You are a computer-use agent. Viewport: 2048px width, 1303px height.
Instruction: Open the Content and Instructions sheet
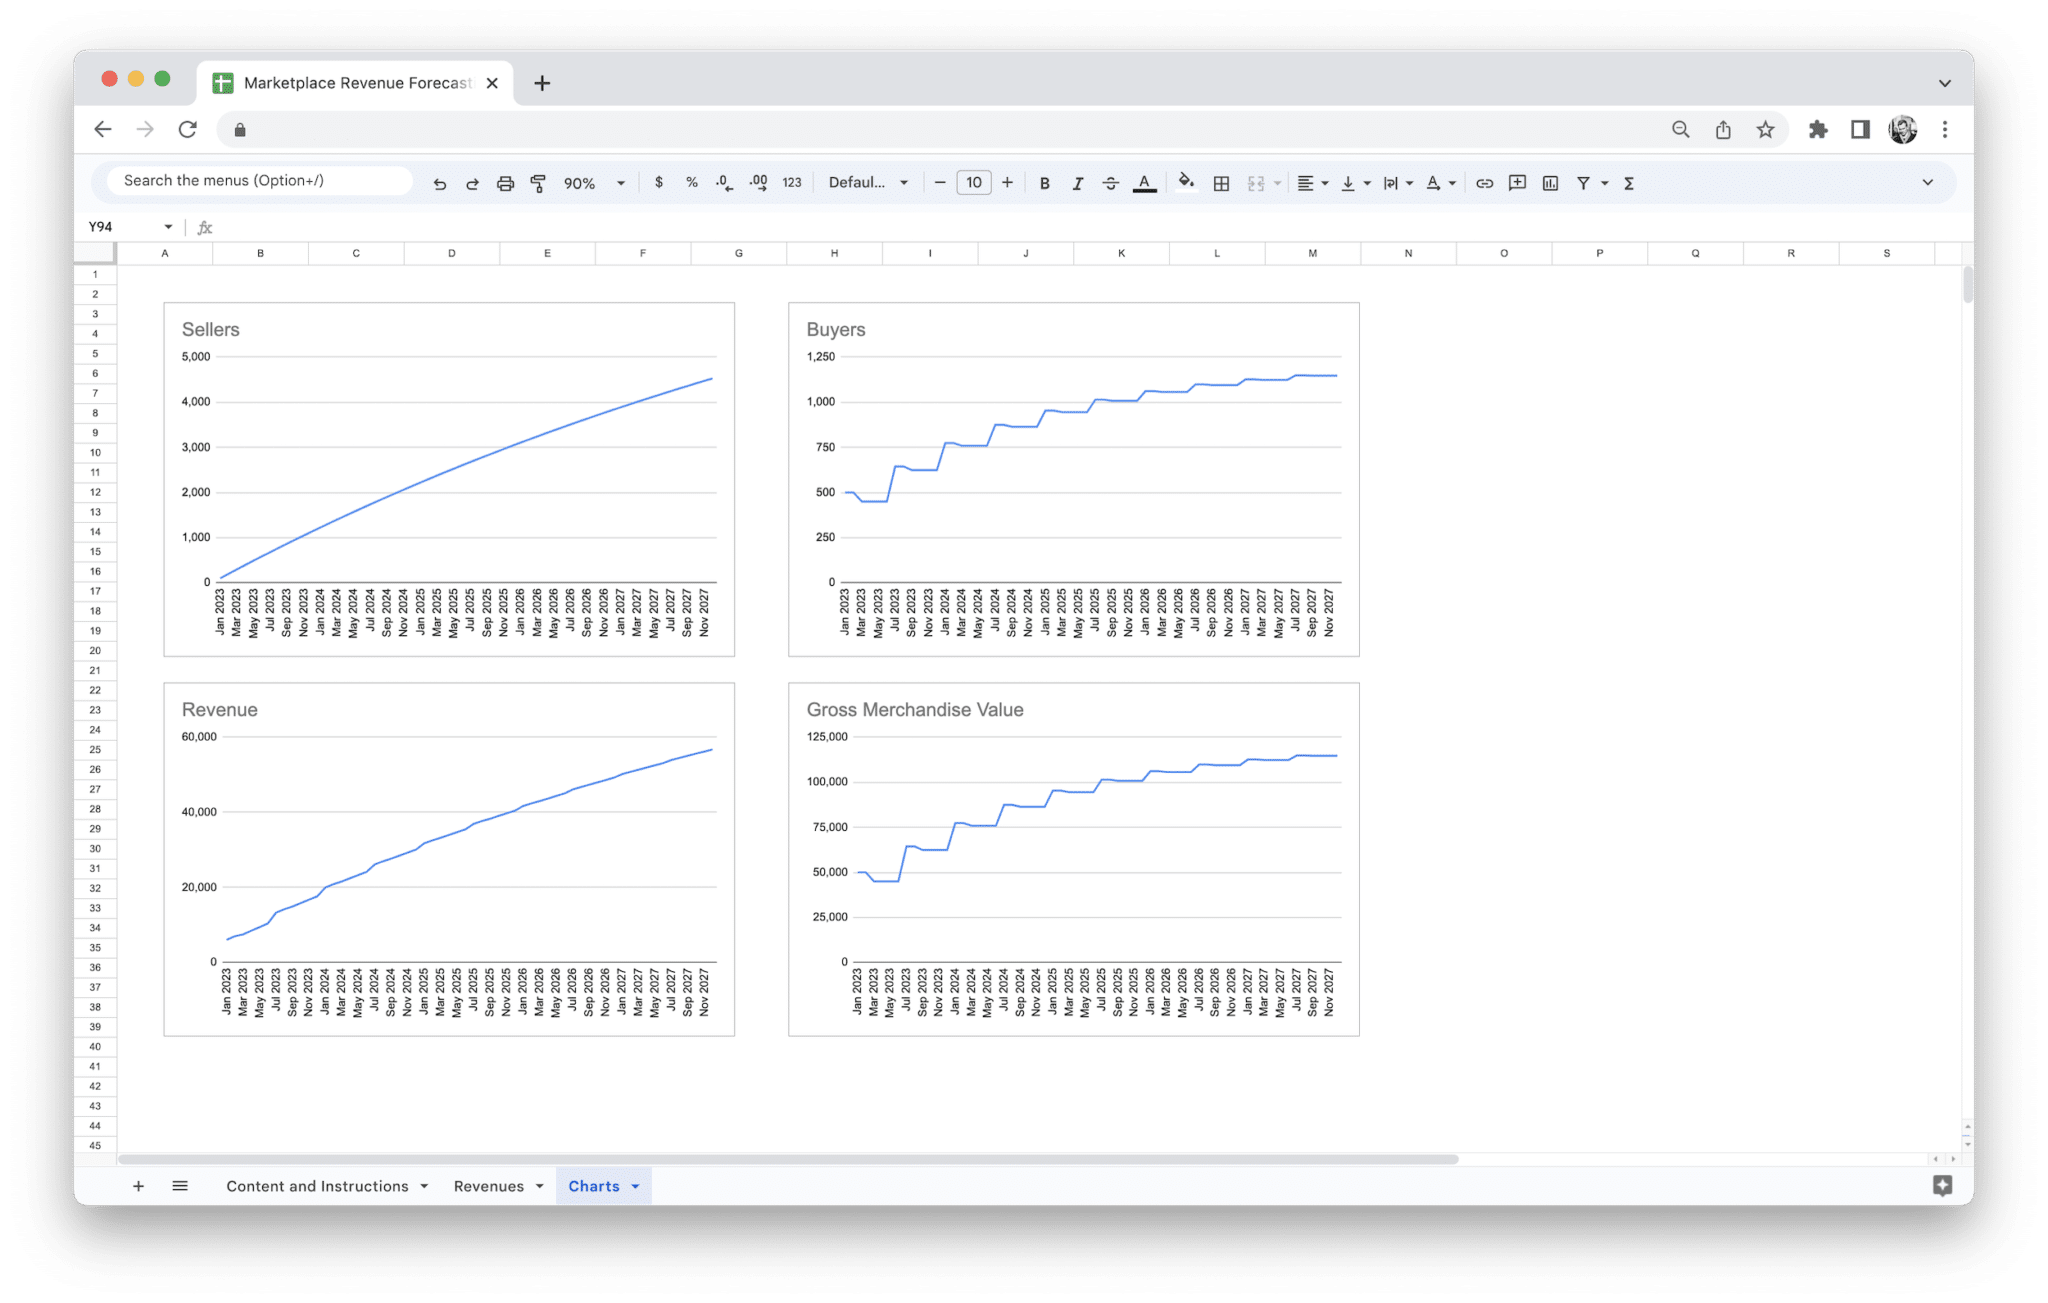point(316,1186)
